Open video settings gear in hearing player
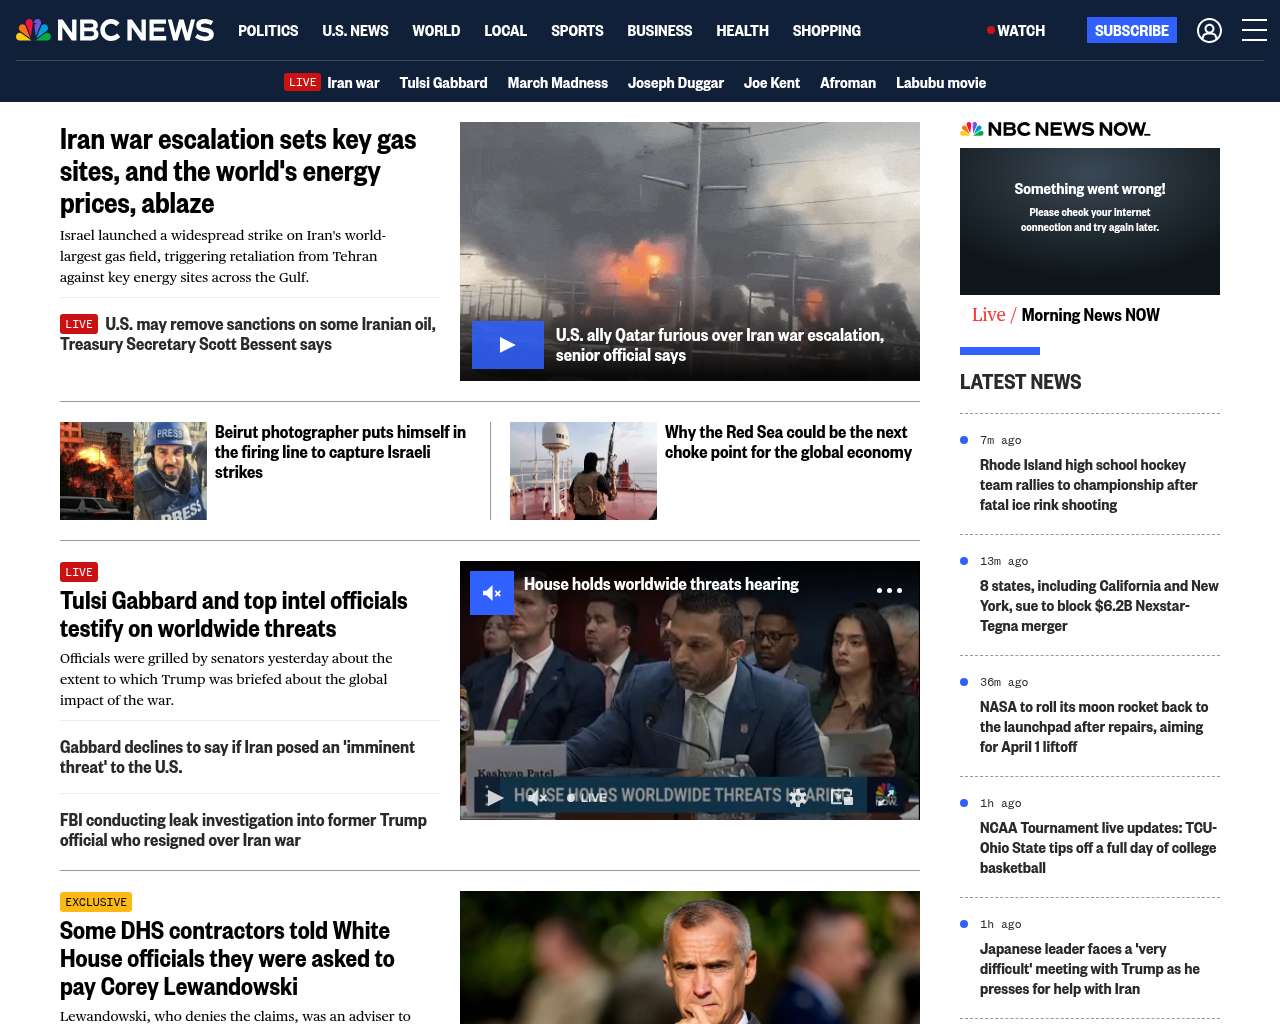 tap(797, 797)
